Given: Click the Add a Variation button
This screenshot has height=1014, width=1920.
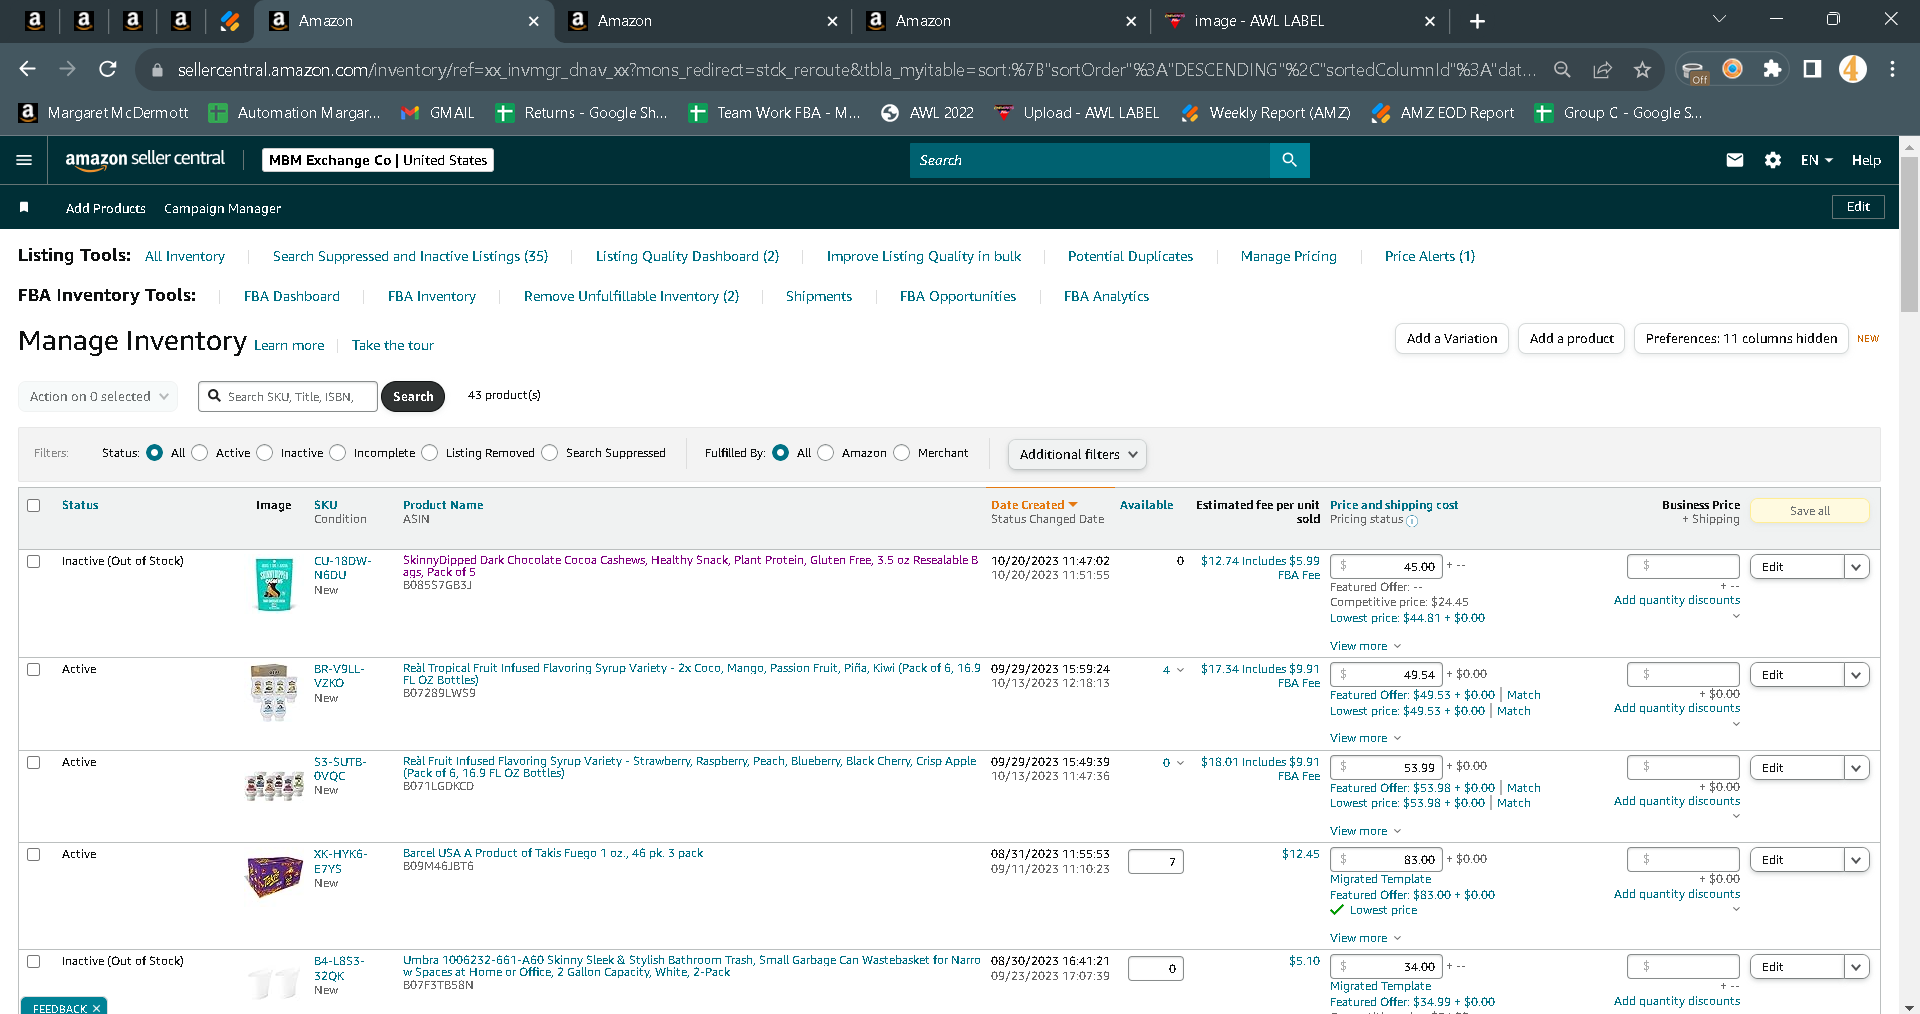Looking at the screenshot, I should pyautogui.click(x=1452, y=339).
